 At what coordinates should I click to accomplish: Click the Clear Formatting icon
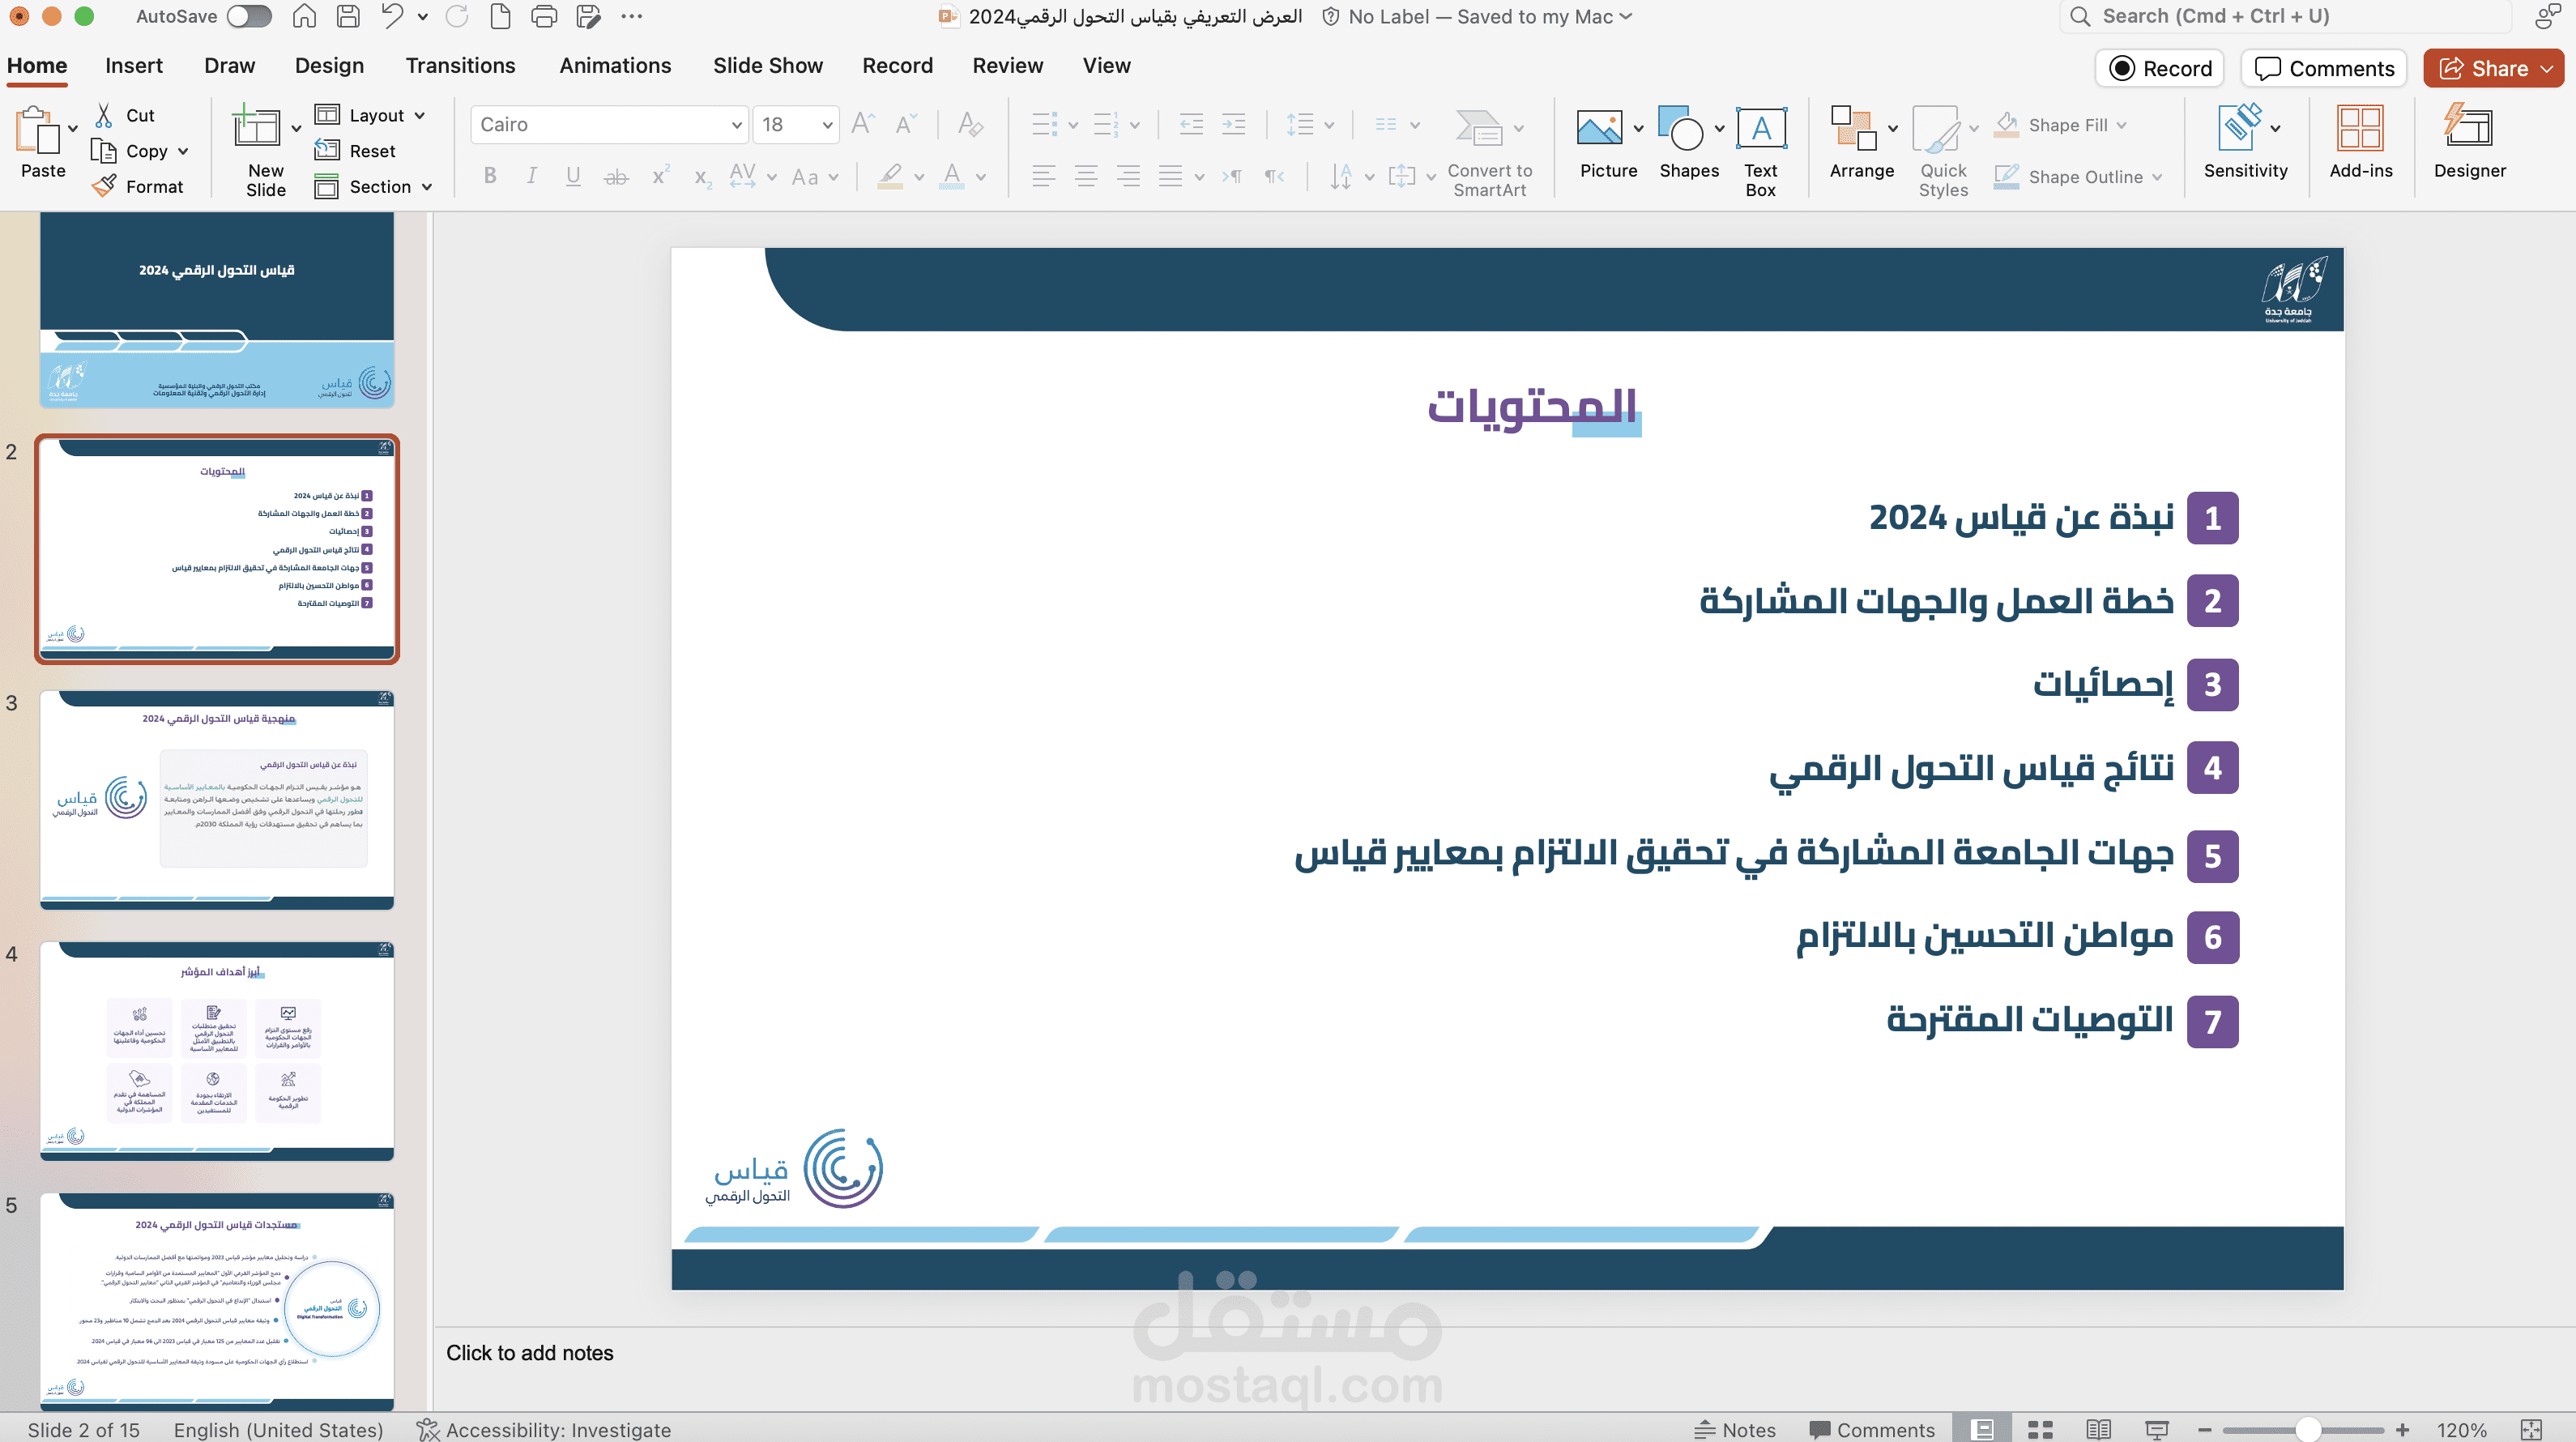point(969,124)
